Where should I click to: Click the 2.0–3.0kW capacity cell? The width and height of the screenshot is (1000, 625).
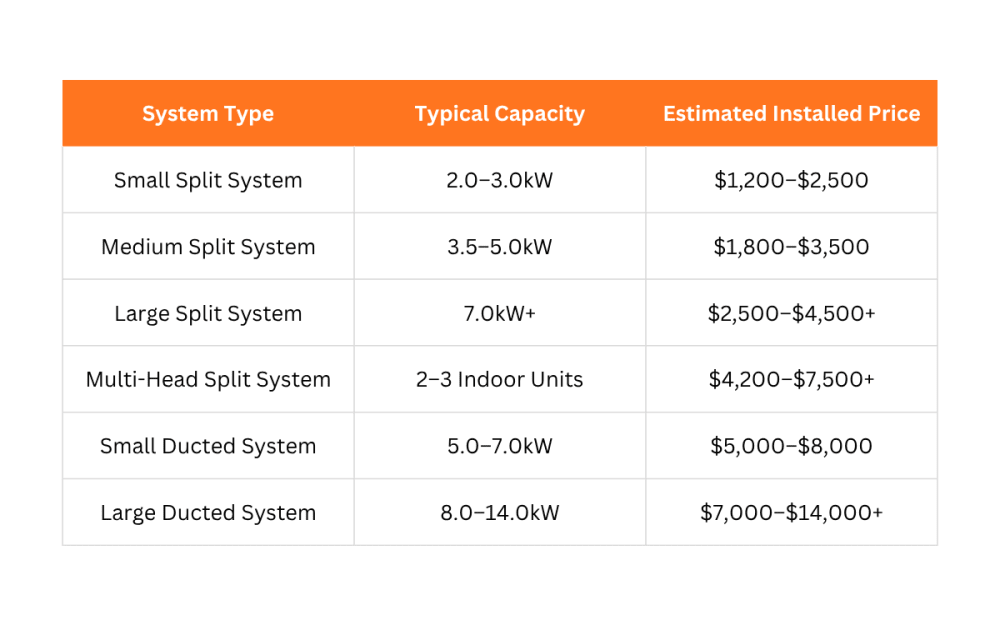[x=499, y=180]
